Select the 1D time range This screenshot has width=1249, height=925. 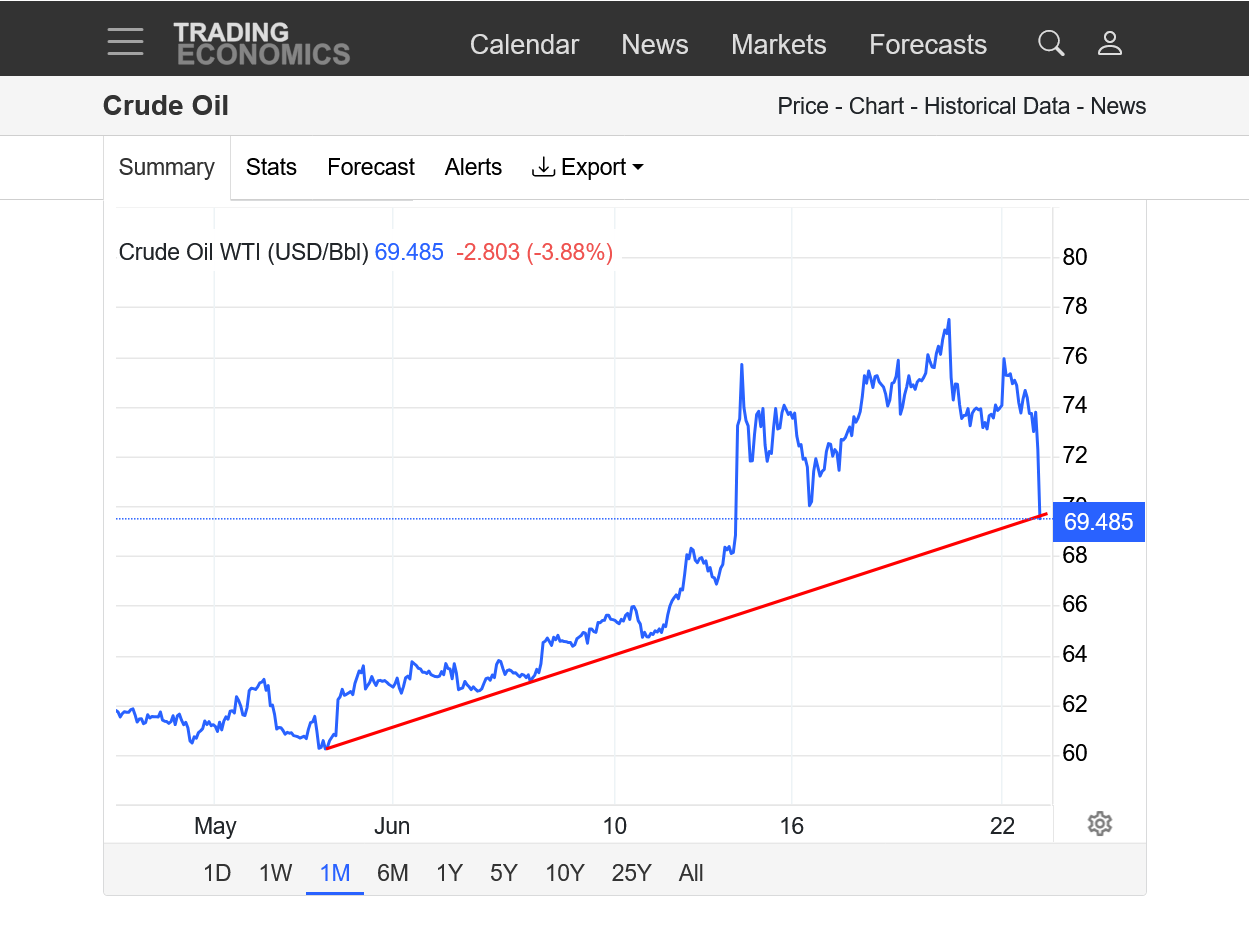point(217,873)
